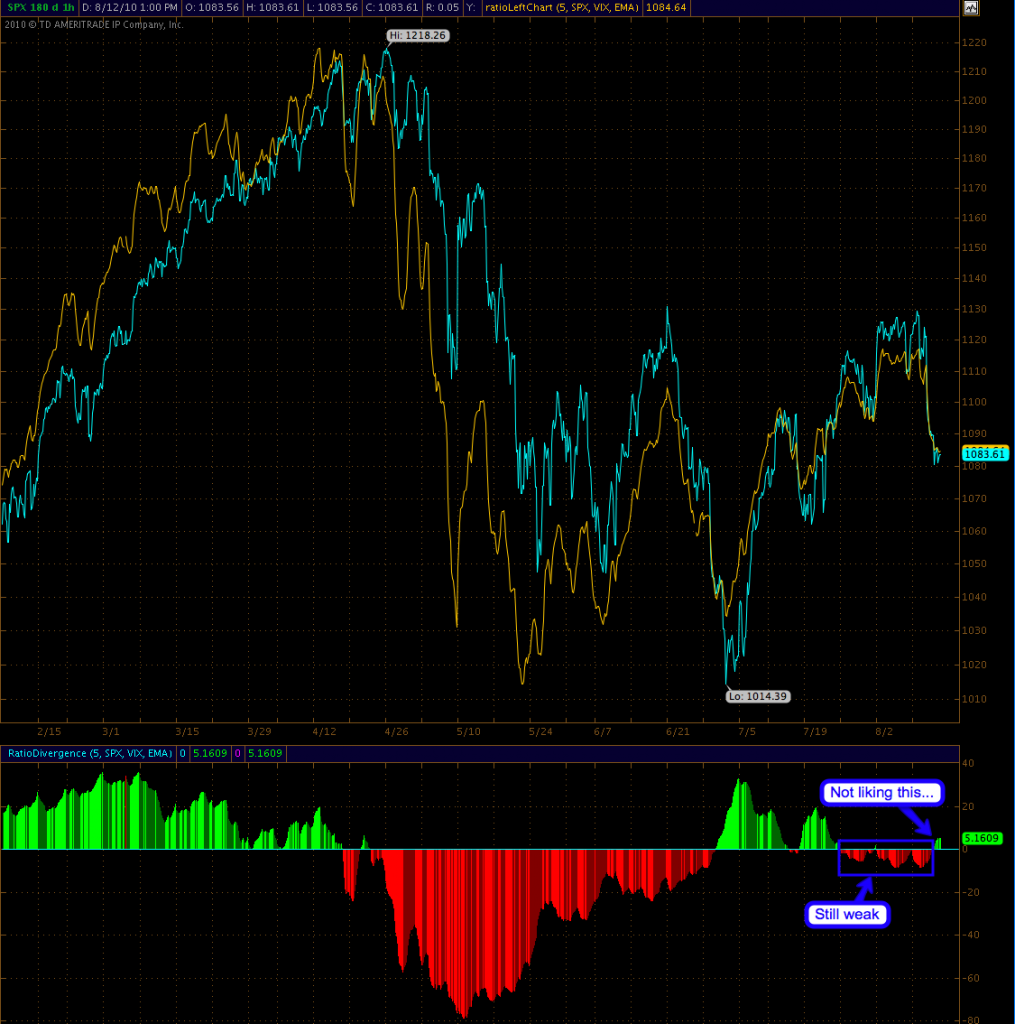The image size is (1015, 1024).
Task: Click the magenta 0 value in indicator header
Action: coord(237,754)
